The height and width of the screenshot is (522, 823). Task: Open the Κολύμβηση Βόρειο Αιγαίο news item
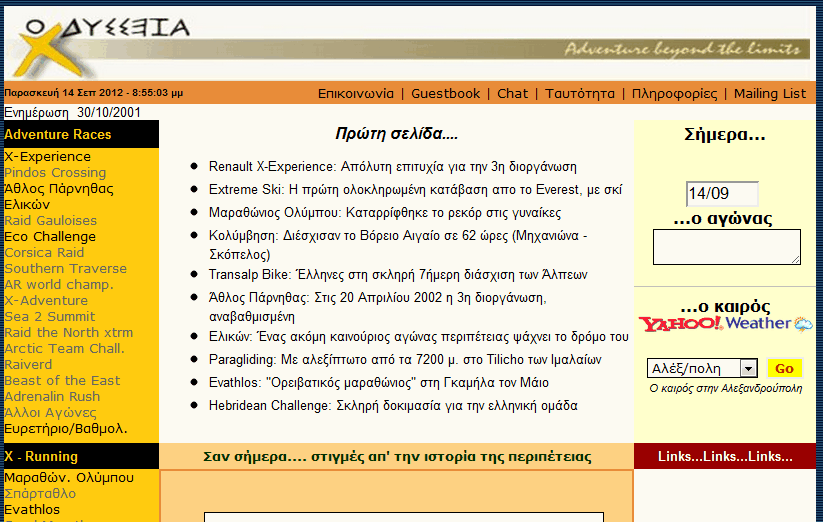tap(398, 244)
